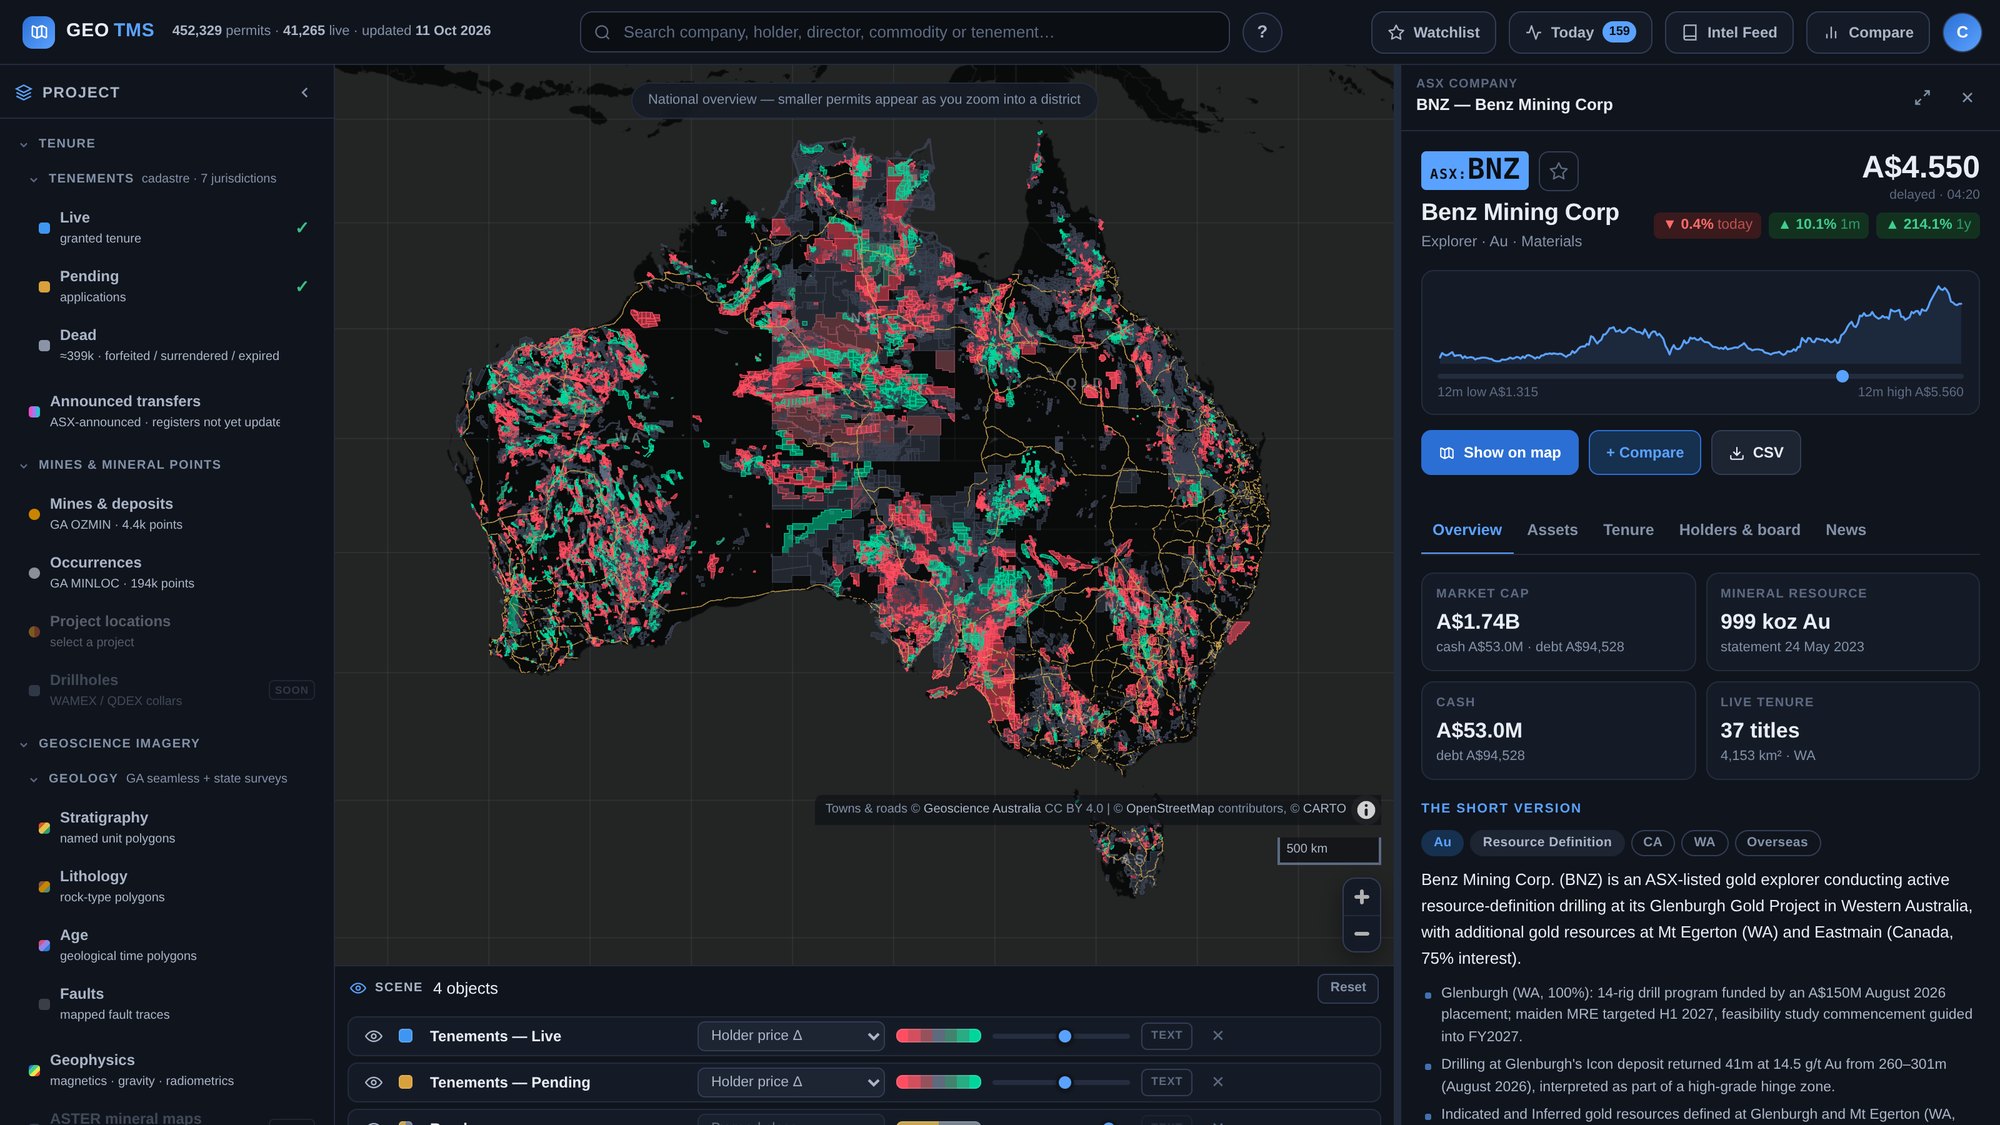Click the Market Cap card
Viewport: 2000px width, 1125px height.
tap(1557, 622)
